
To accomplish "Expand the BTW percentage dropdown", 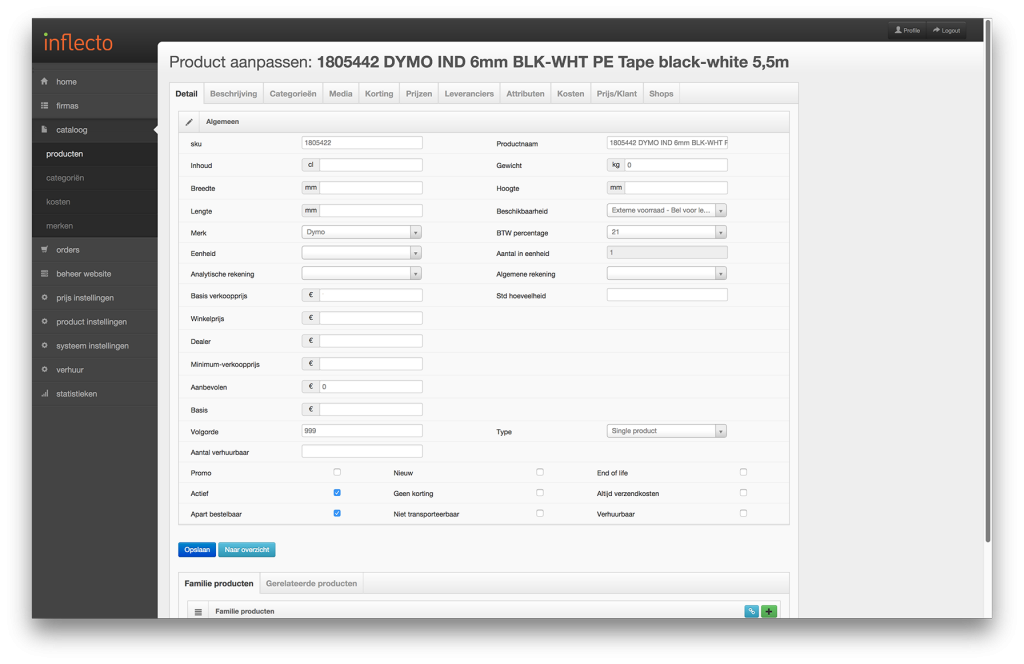I will (666, 232).
